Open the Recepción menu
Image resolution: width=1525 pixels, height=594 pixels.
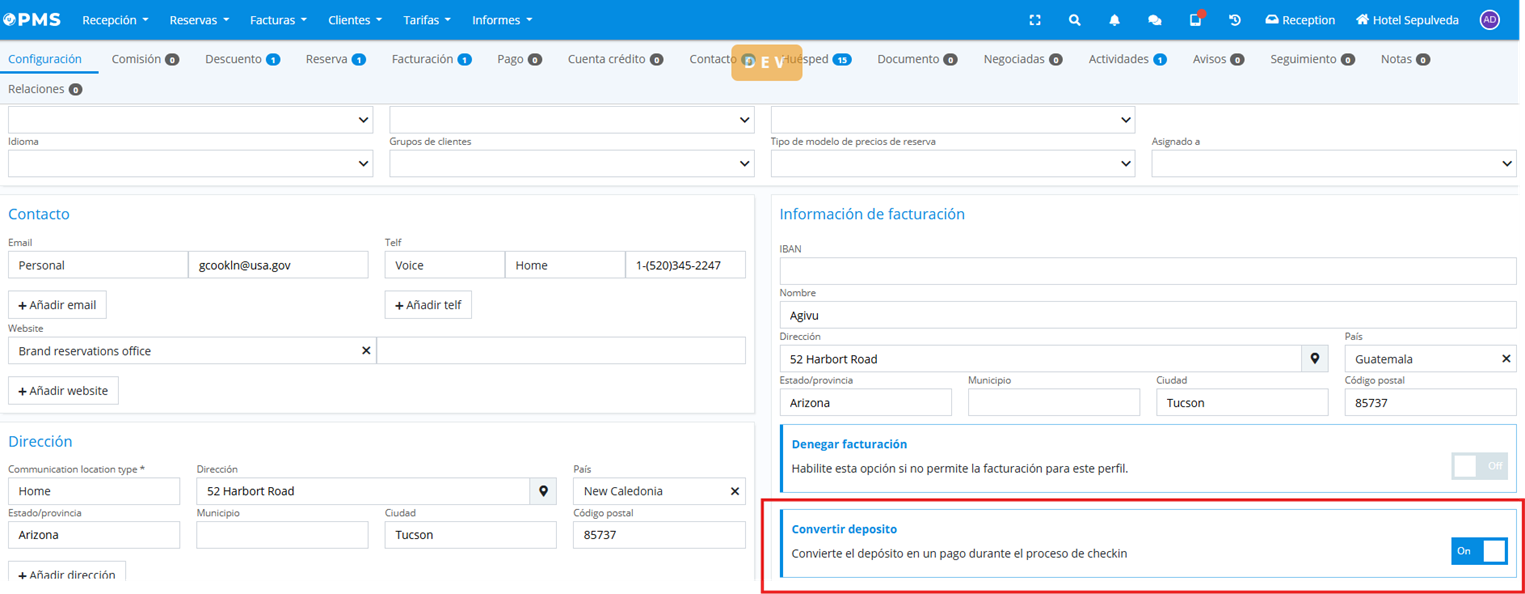[x=115, y=20]
